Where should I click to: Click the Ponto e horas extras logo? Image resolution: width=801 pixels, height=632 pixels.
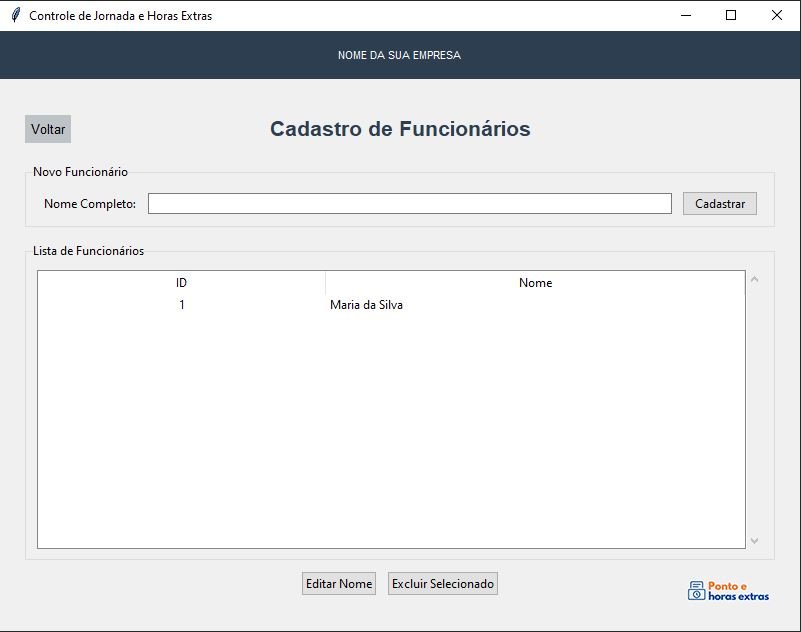(728, 591)
